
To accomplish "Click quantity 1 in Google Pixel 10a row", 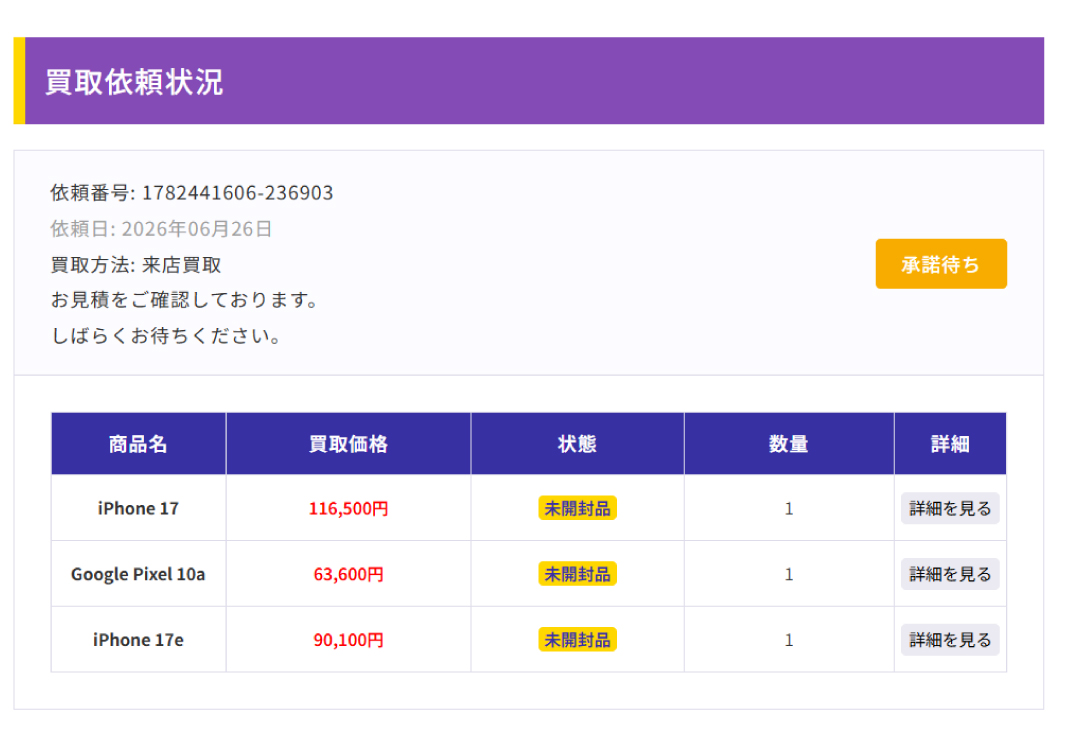I will coord(789,574).
